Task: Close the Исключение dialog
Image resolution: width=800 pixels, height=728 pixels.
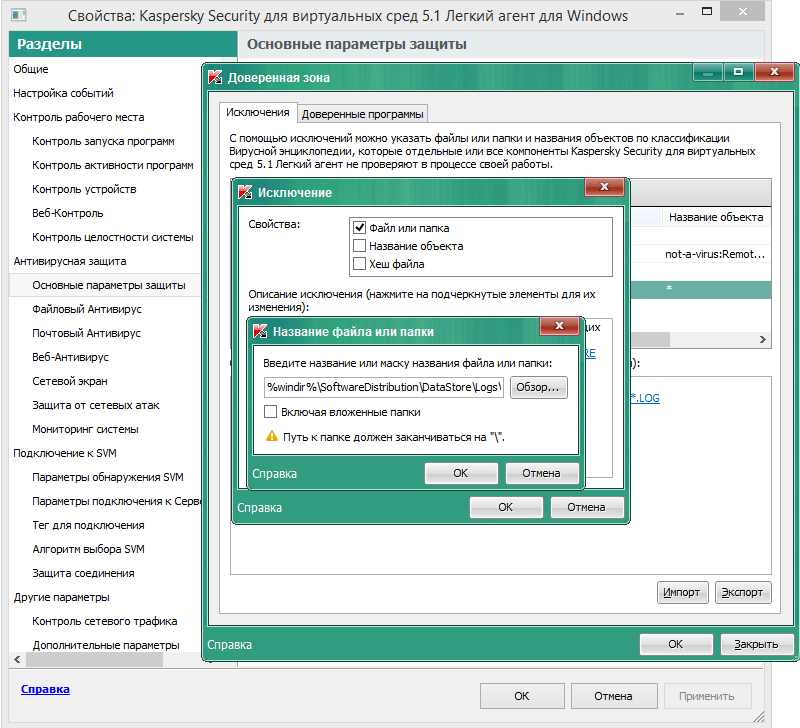Action: coord(605,187)
